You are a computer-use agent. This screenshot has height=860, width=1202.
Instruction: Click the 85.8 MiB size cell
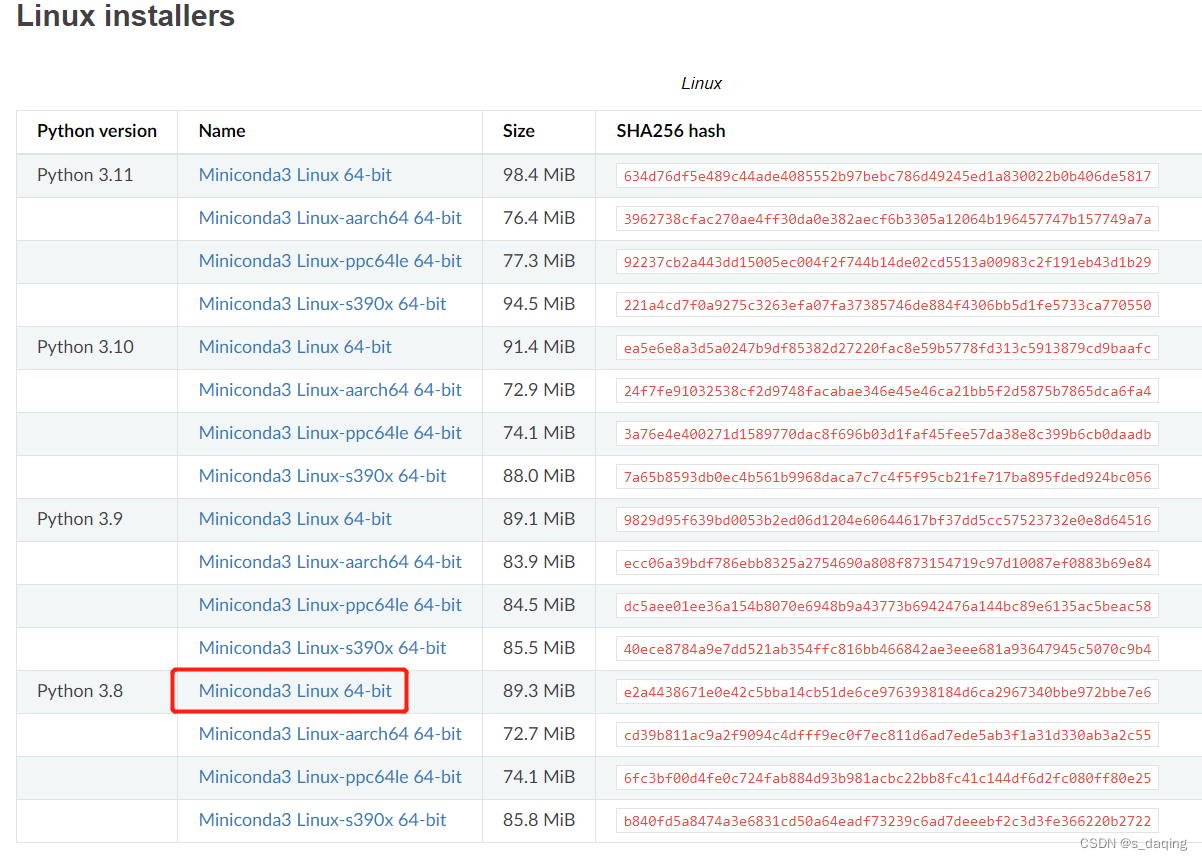click(x=539, y=820)
